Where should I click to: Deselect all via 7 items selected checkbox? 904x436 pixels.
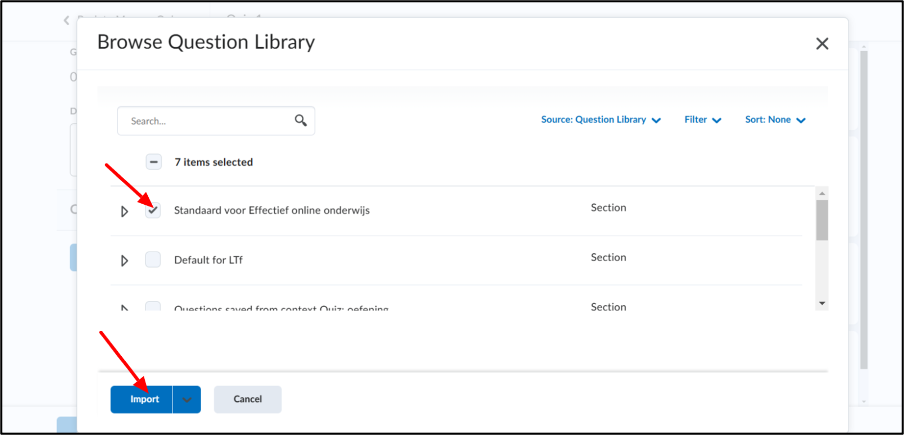153,162
